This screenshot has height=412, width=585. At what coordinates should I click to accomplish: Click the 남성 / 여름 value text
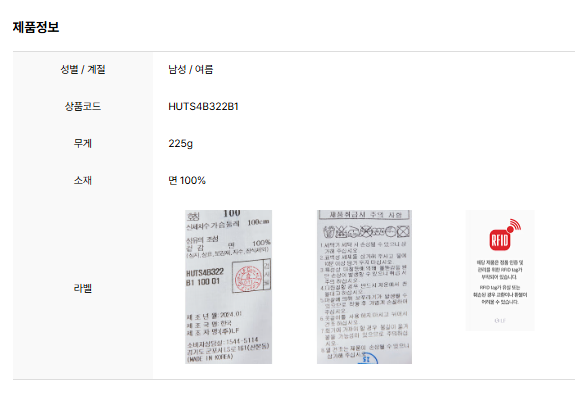point(191,69)
